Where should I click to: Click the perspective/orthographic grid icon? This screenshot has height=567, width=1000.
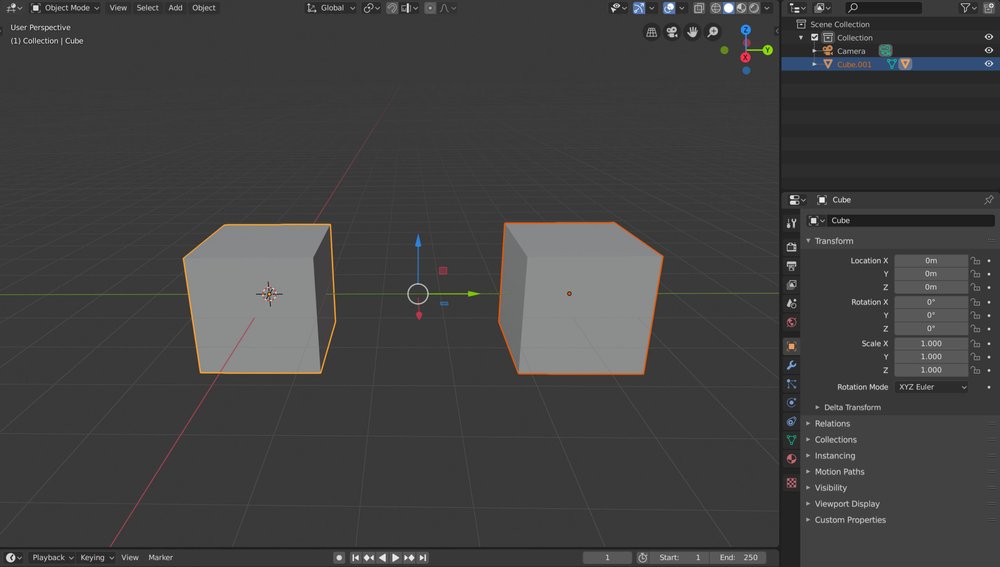(652, 32)
